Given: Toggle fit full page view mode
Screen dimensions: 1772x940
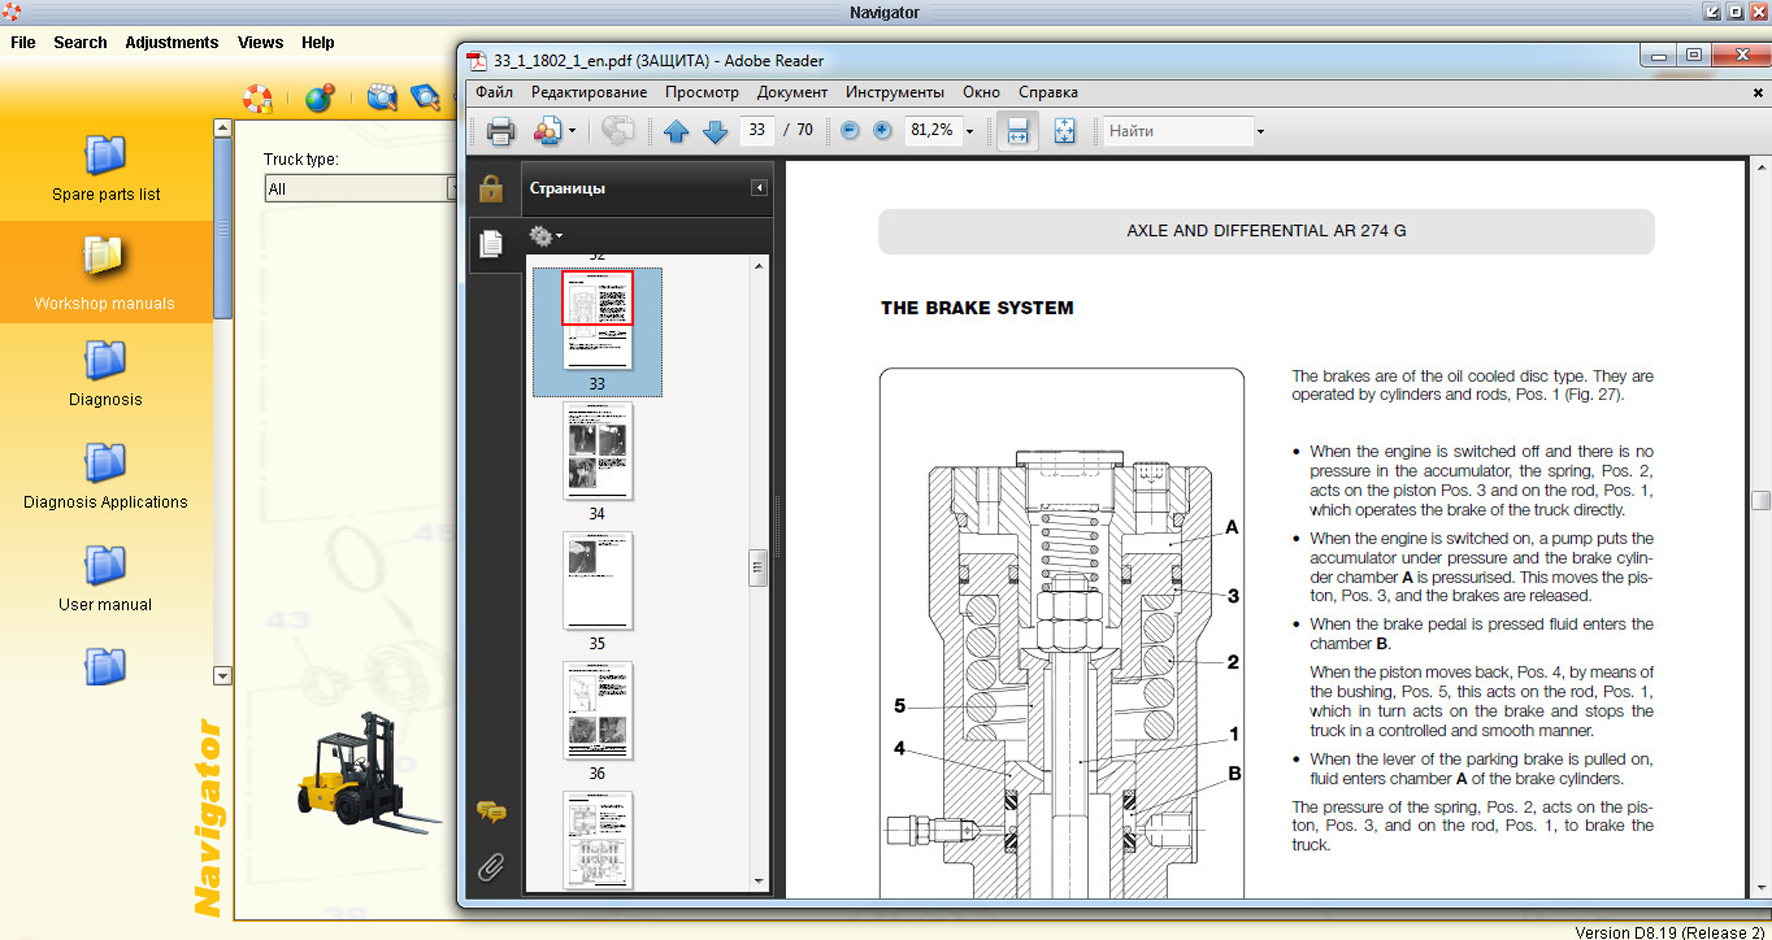Looking at the screenshot, I should click(1064, 131).
